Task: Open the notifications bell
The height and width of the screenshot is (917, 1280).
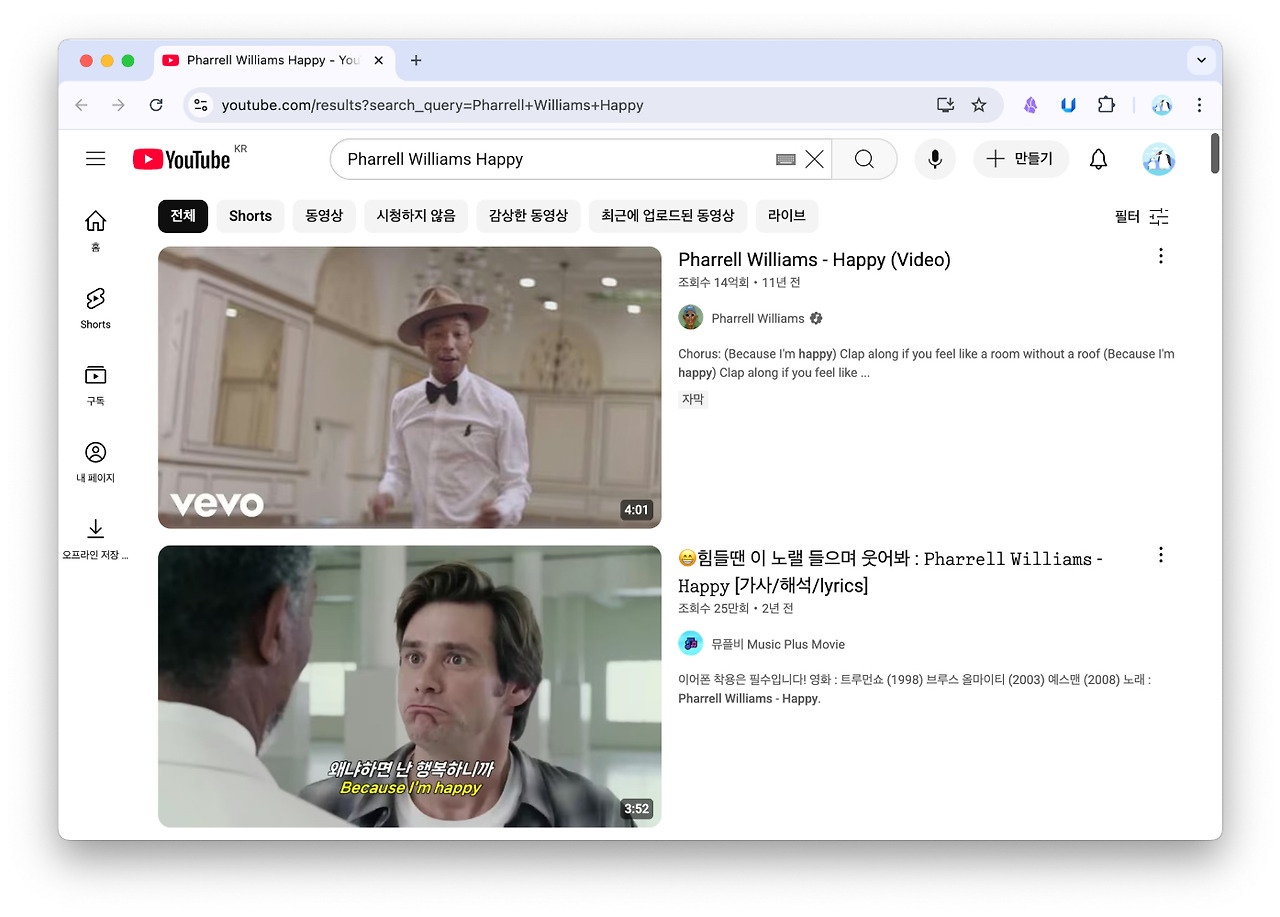Action: coord(1098,159)
